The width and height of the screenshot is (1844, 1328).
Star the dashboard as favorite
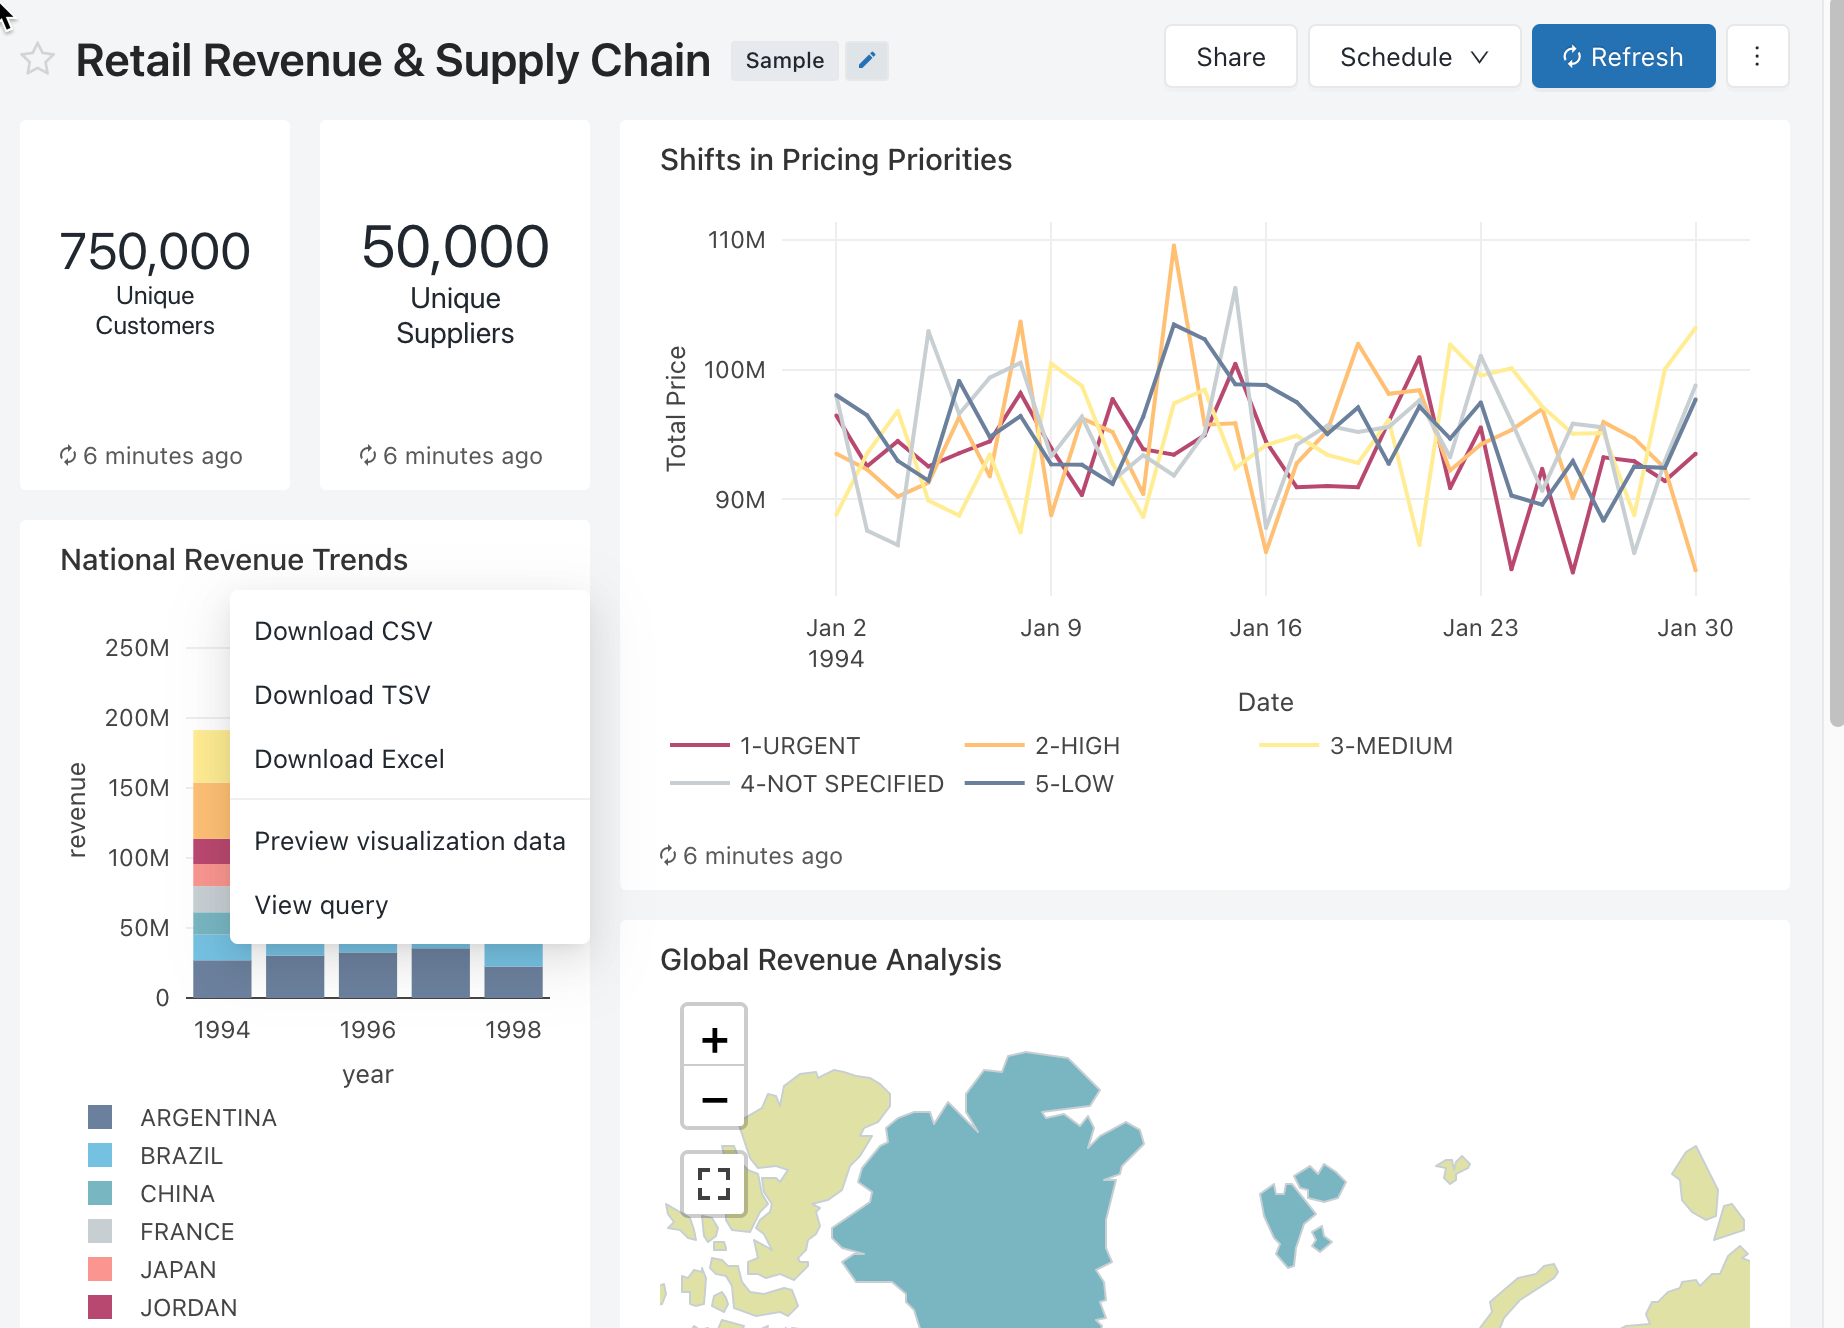click(37, 60)
